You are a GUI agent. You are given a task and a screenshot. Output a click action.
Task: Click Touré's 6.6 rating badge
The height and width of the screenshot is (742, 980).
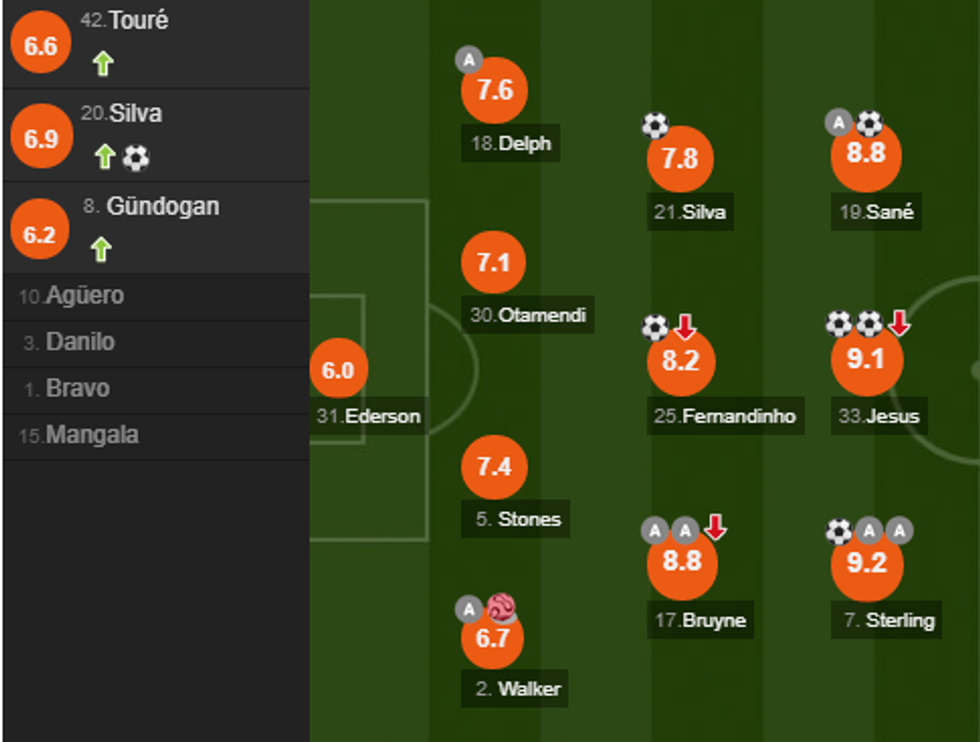coord(40,46)
